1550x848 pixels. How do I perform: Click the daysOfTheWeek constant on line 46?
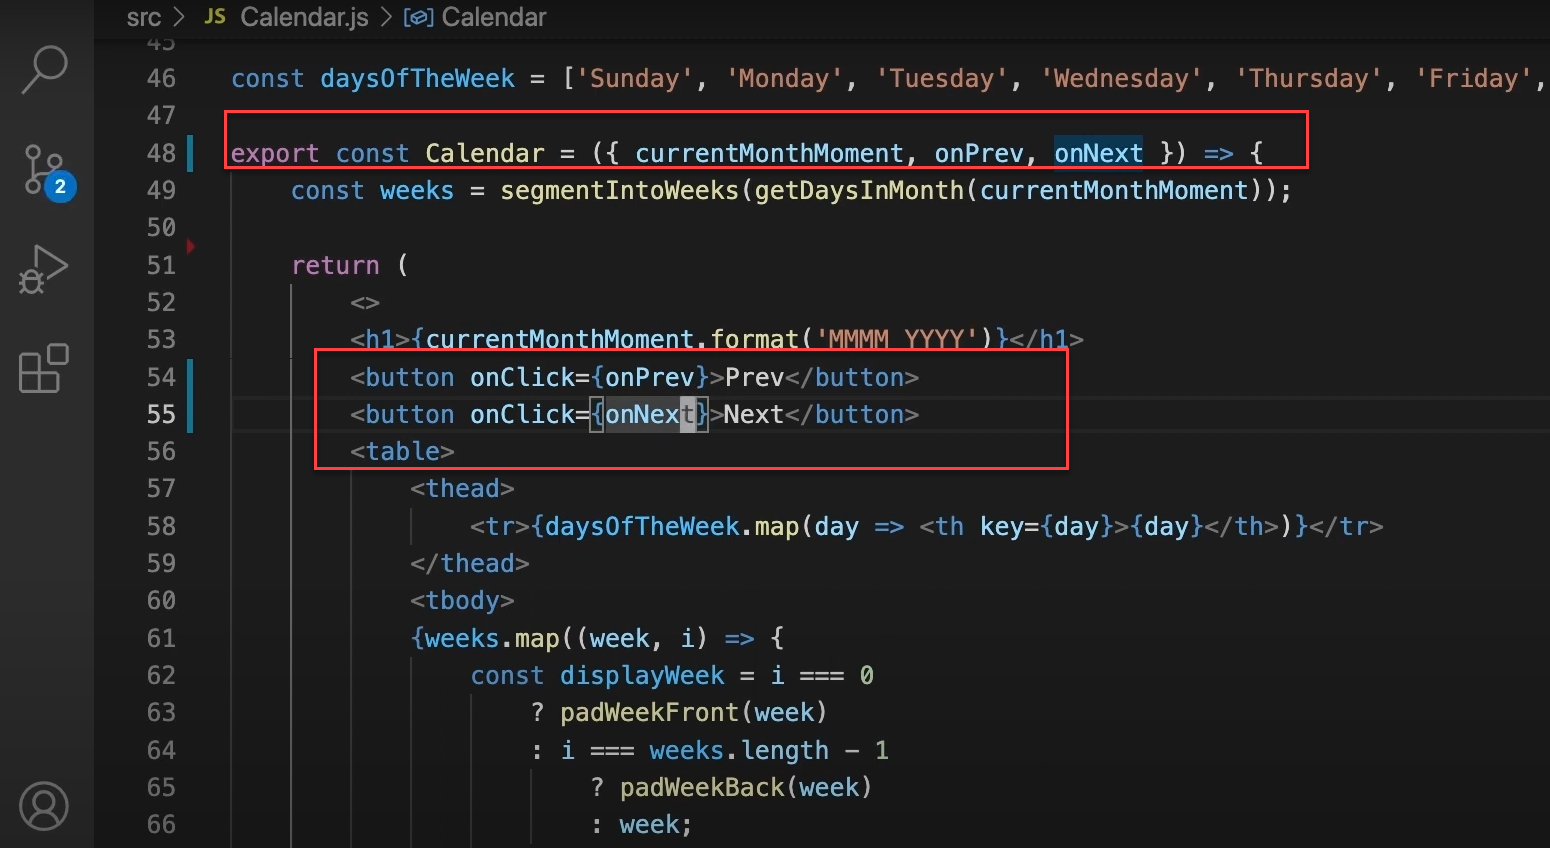pos(417,78)
